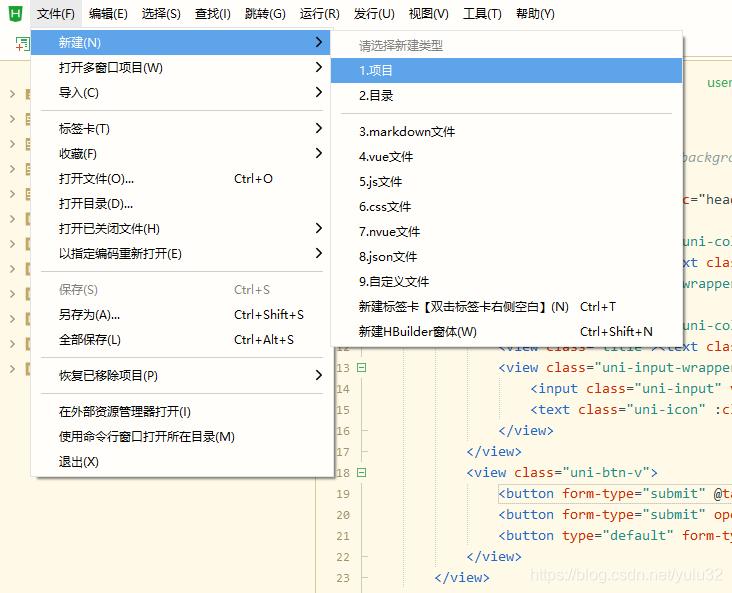Expand the 恢复已移除项目(P) submenu
The height and width of the screenshot is (593, 732).
point(318,376)
